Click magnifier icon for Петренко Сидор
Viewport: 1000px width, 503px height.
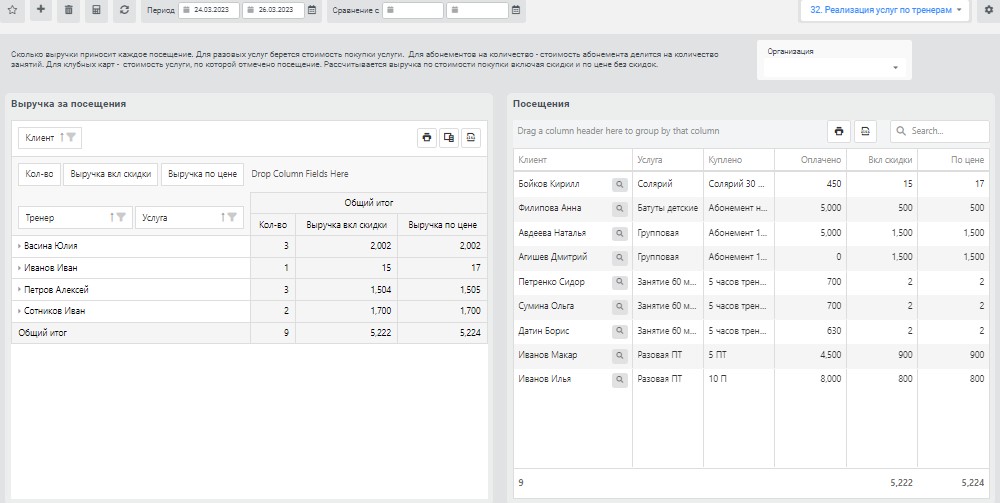coord(619,282)
